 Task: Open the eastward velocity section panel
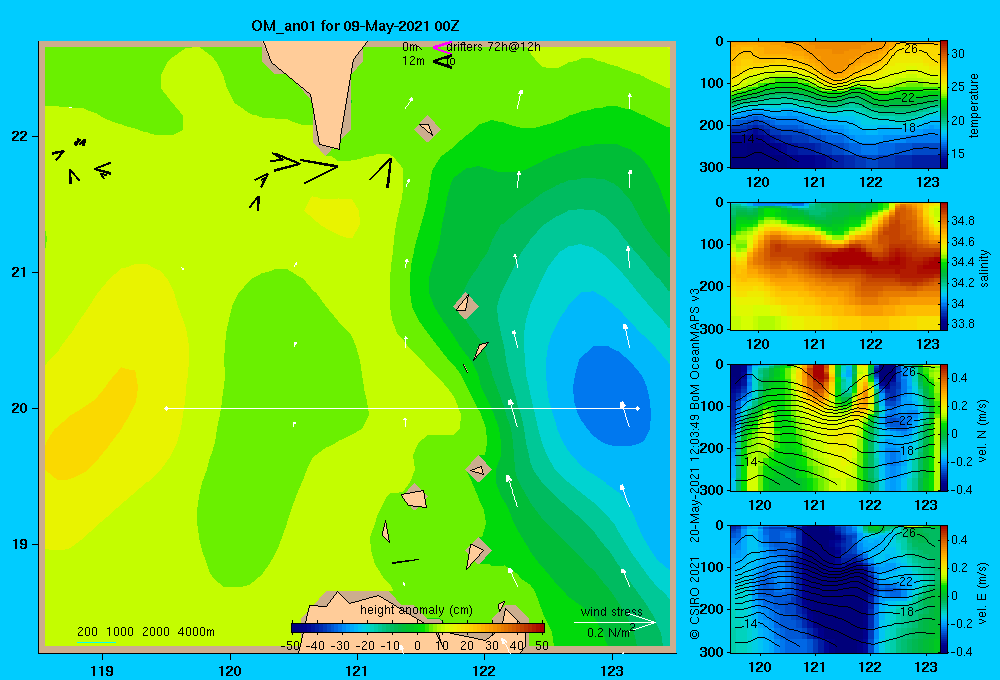[x=834, y=589]
